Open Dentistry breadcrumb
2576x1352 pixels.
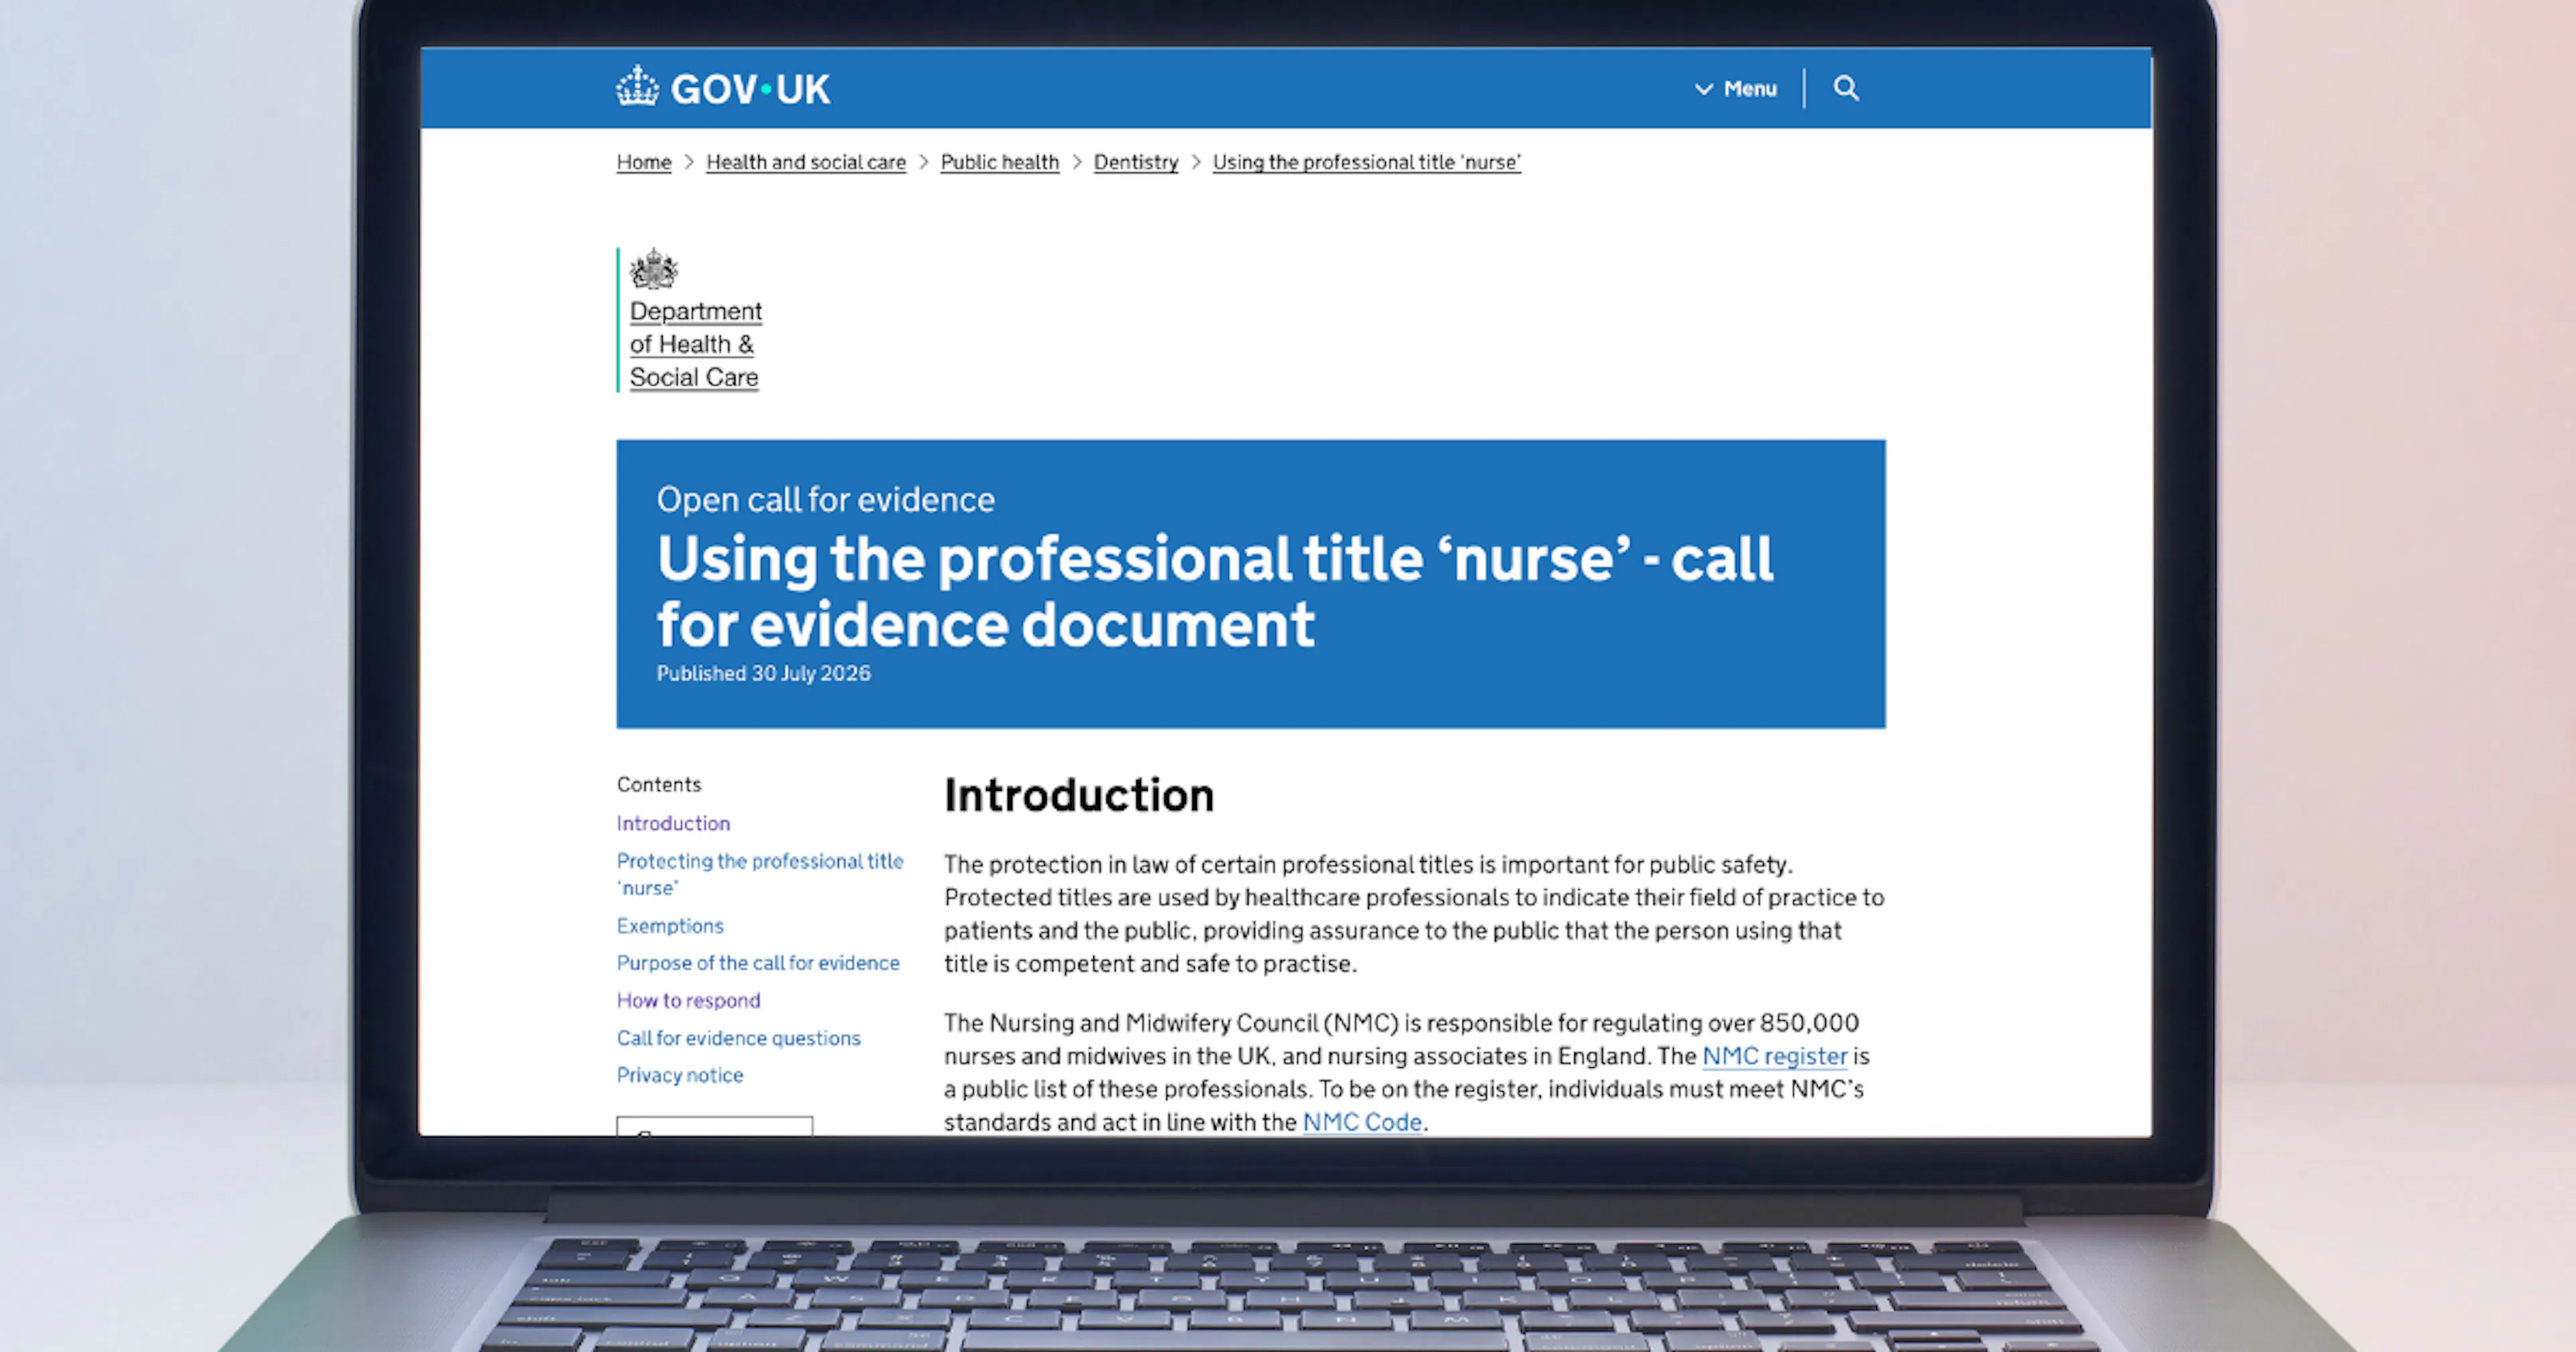coord(1136,162)
